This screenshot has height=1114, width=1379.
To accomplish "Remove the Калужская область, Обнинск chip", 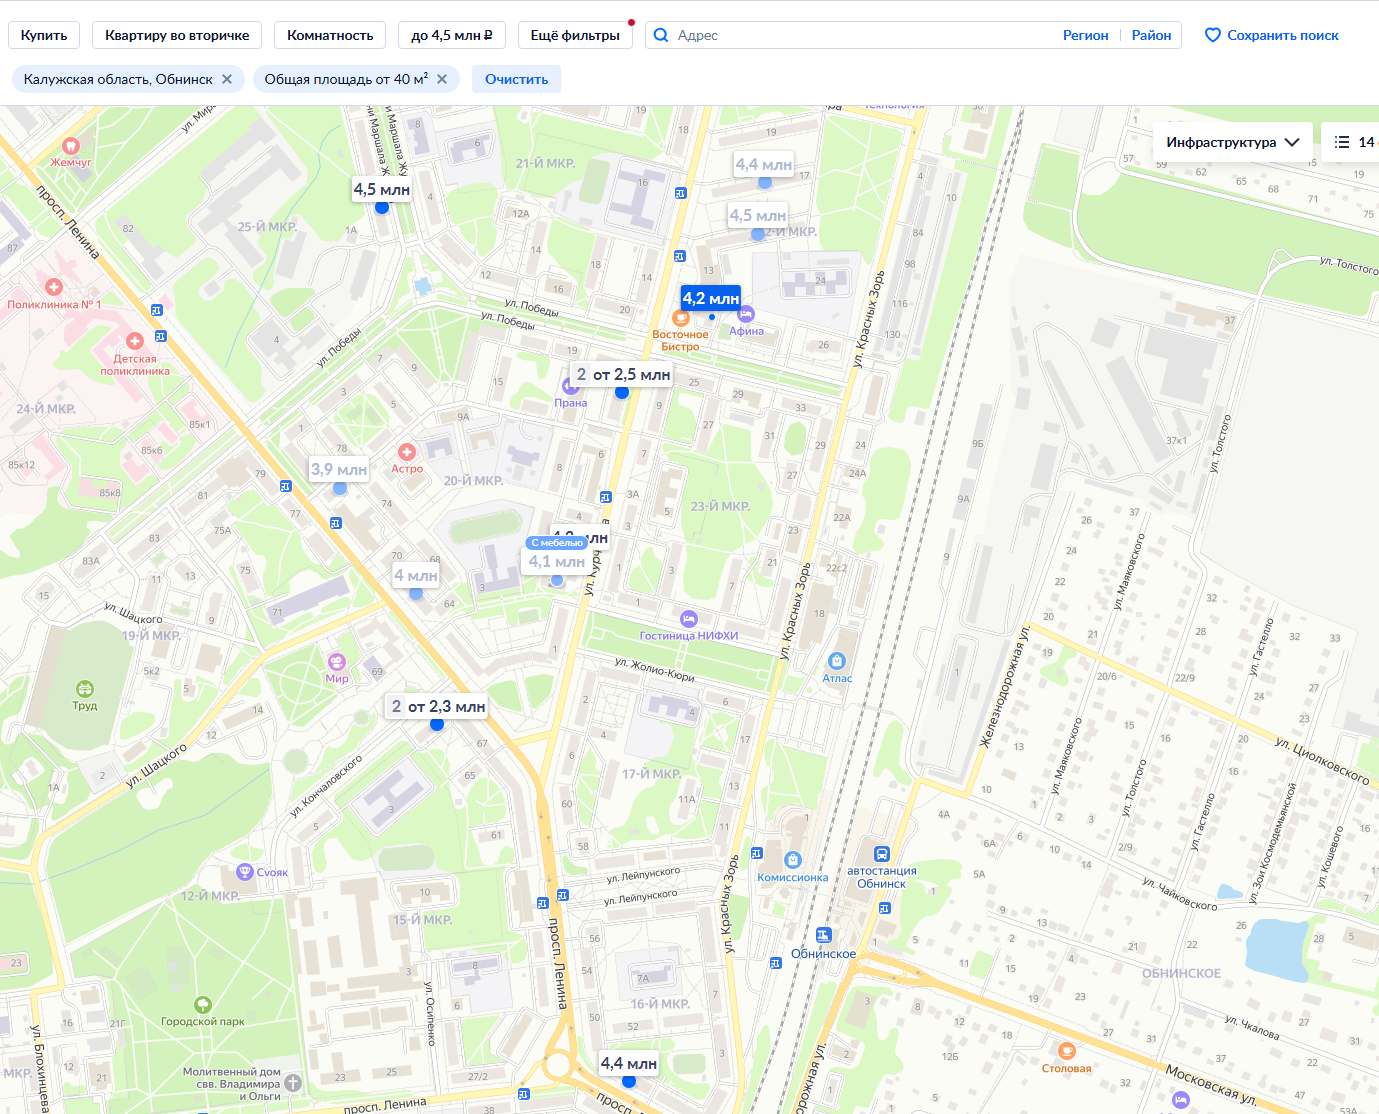I will pos(227,79).
